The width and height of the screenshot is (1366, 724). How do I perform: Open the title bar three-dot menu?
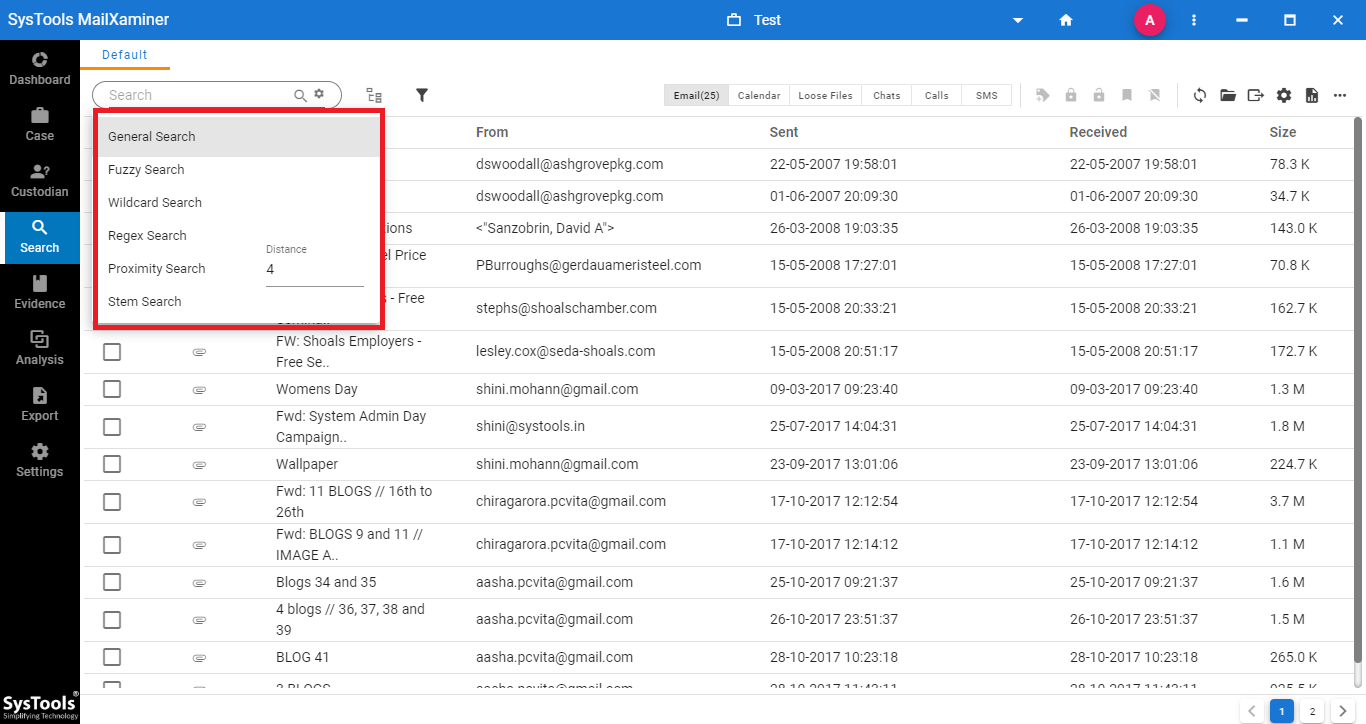point(1194,20)
